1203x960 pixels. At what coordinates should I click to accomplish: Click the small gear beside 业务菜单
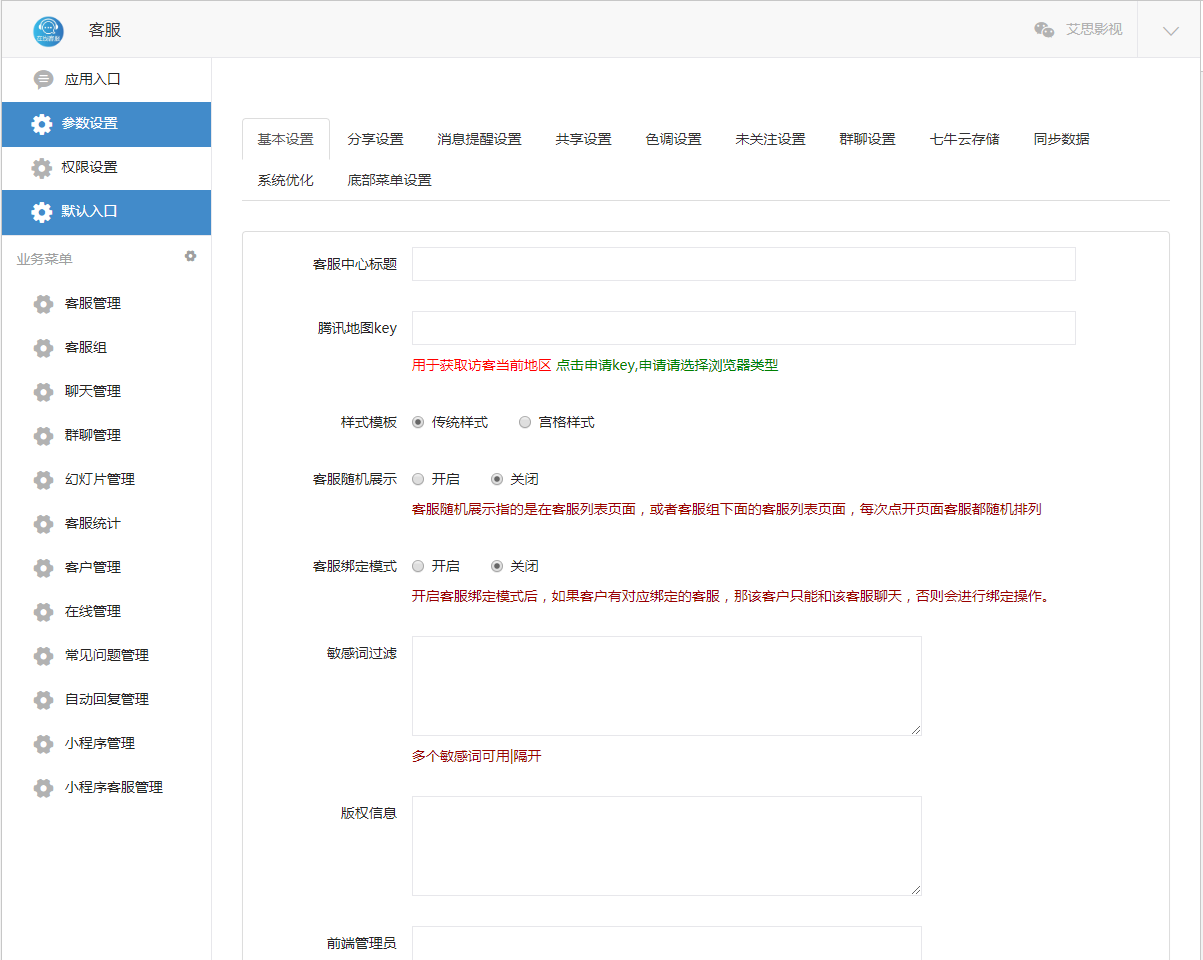[x=190, y=256]
